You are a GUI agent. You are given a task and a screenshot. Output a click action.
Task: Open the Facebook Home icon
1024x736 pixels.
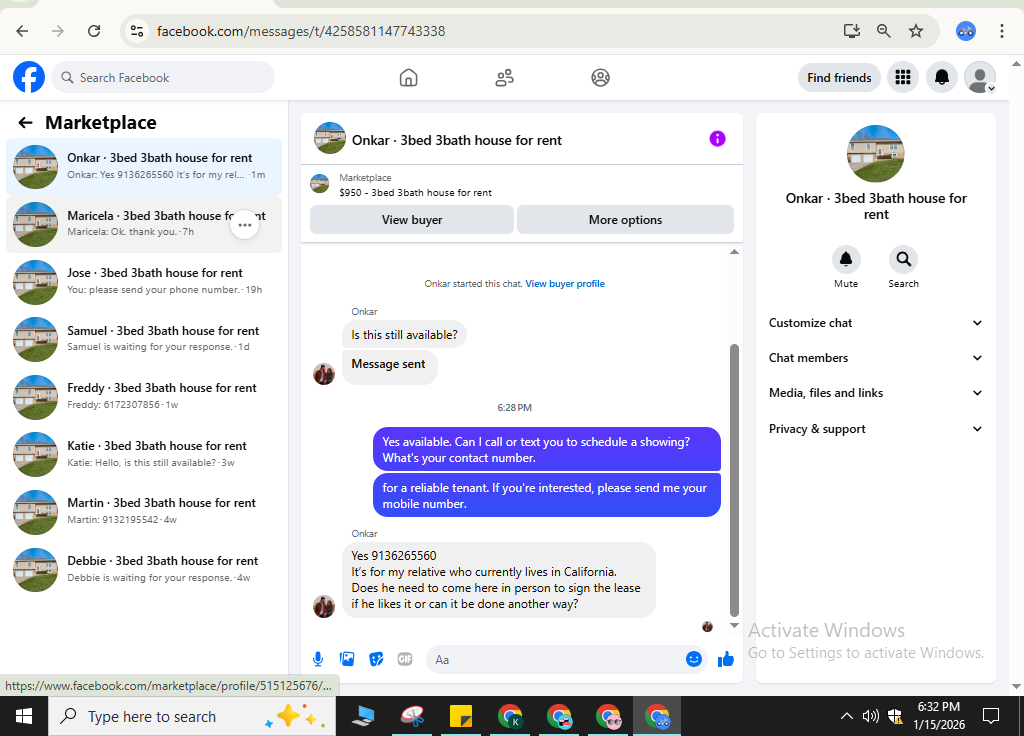point(408,78)
